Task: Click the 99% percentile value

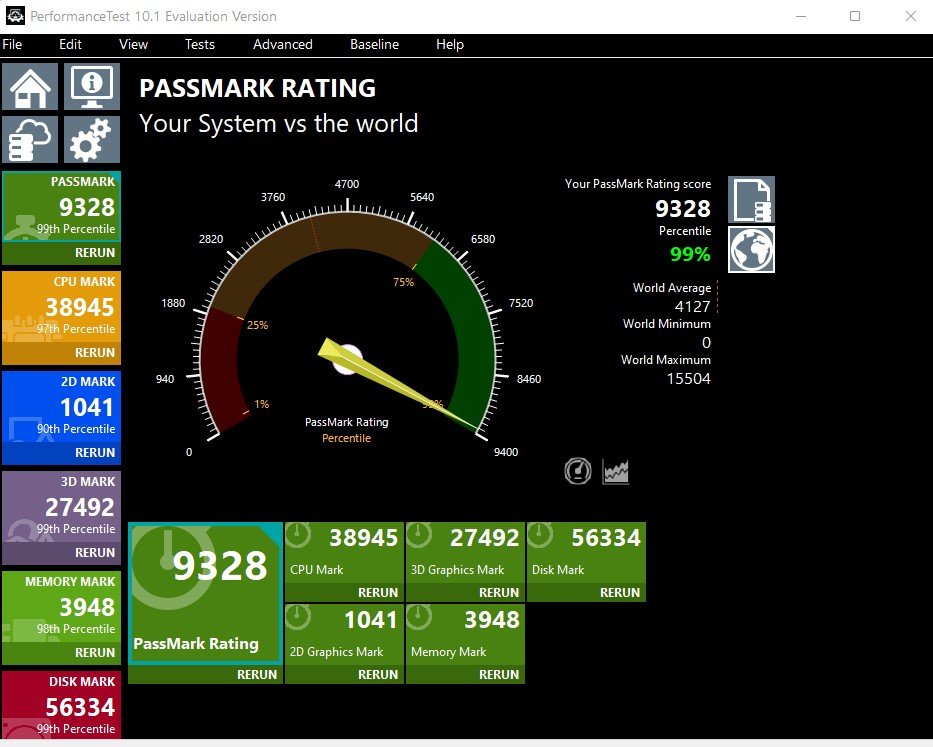Action: [690, 254]
